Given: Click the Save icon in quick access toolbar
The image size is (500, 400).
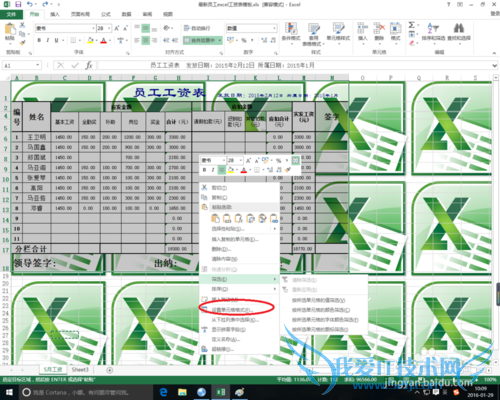Looking at the screenshot, I should 18,4.
